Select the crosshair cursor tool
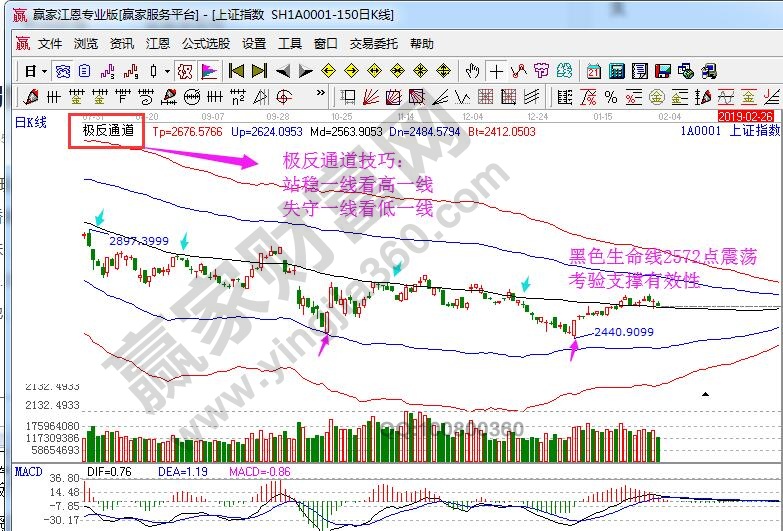 pyautogui.click(x=495, y=71)
